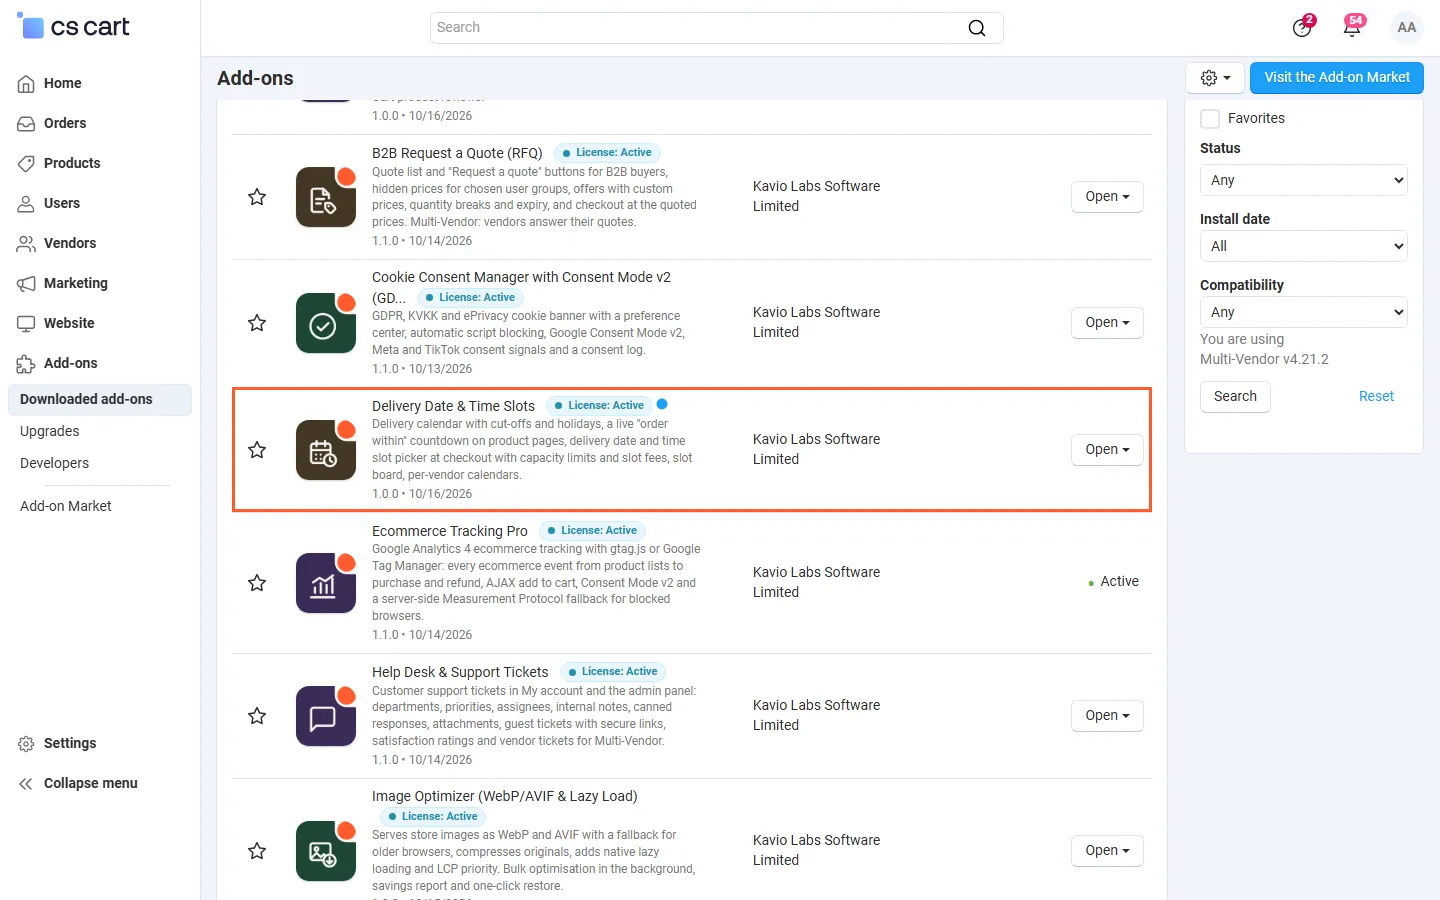Star the Cookie Consent Manager add-on
Viewport: 1440px width, 900px height.
click(257, 323)
